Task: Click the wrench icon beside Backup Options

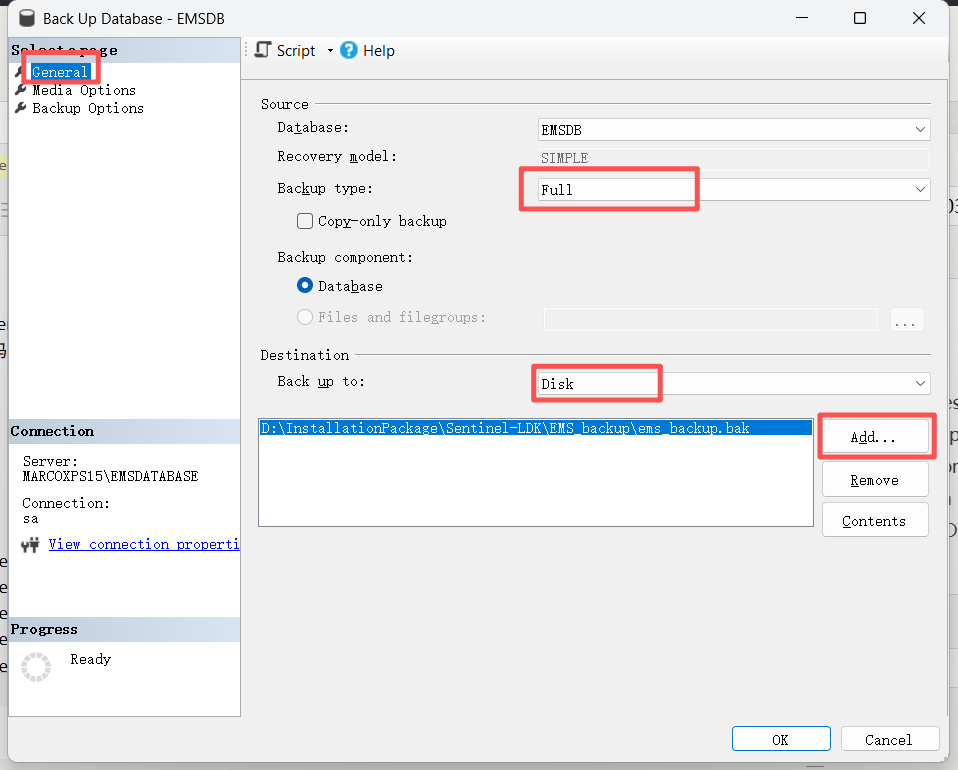Action: 20,108
